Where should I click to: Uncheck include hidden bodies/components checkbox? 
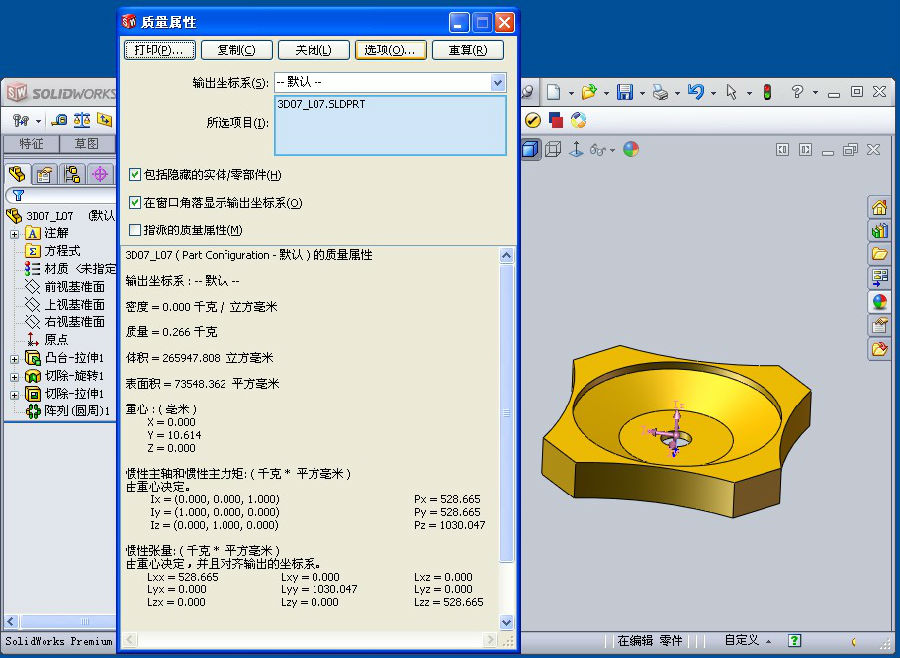[135, 175]
